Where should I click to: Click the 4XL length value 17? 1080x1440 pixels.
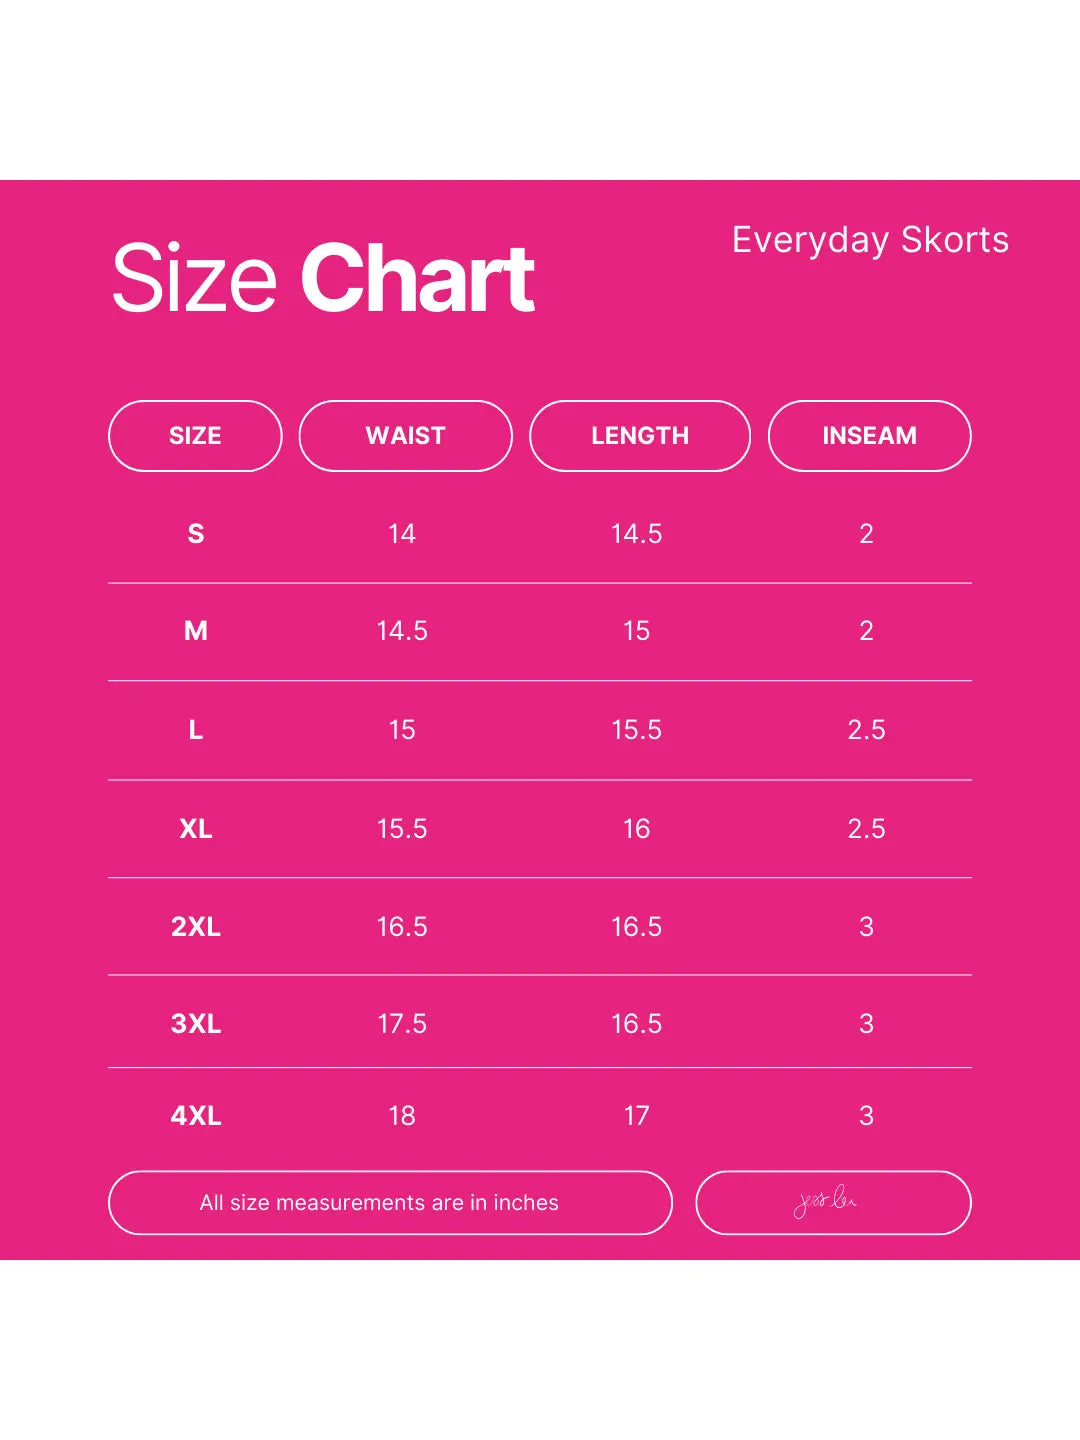tap(637, 1116)
